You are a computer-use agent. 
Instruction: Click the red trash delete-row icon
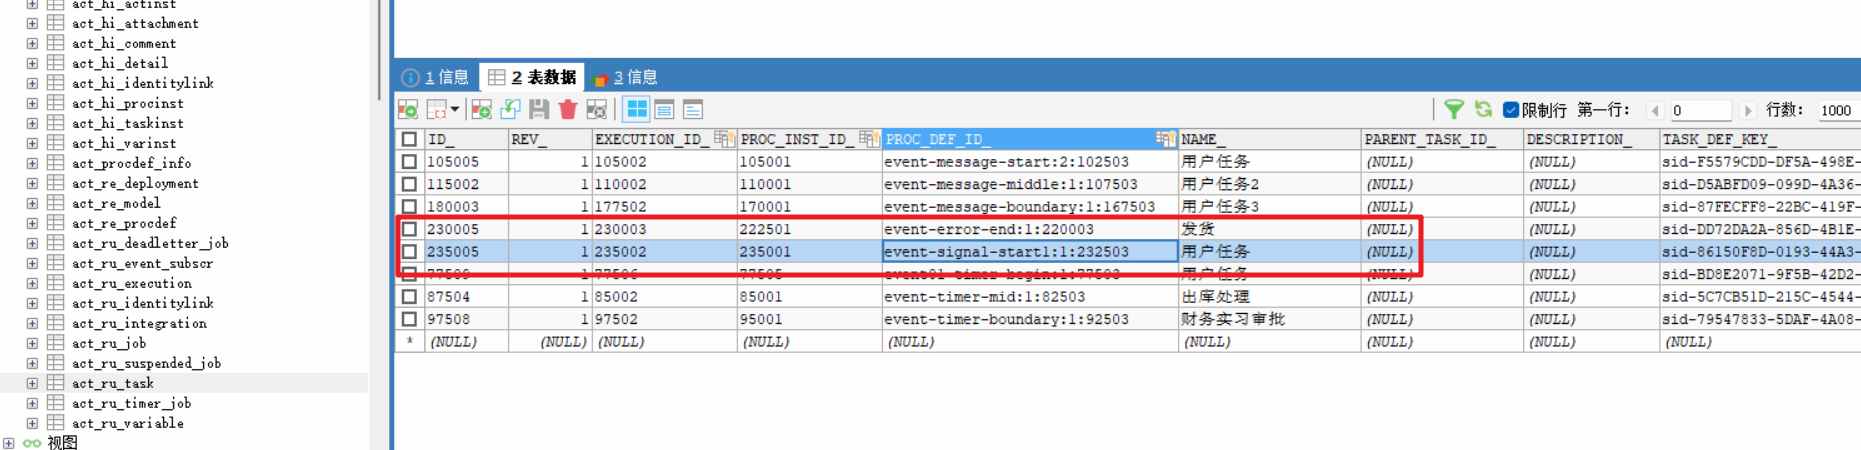tap(568, 110)
